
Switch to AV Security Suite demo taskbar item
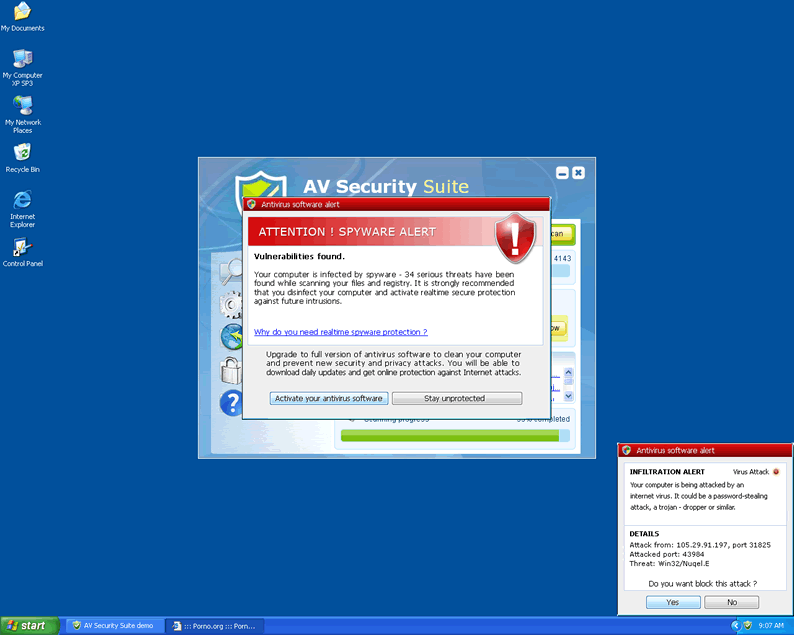pyautogui.click(x=112, y=625)
